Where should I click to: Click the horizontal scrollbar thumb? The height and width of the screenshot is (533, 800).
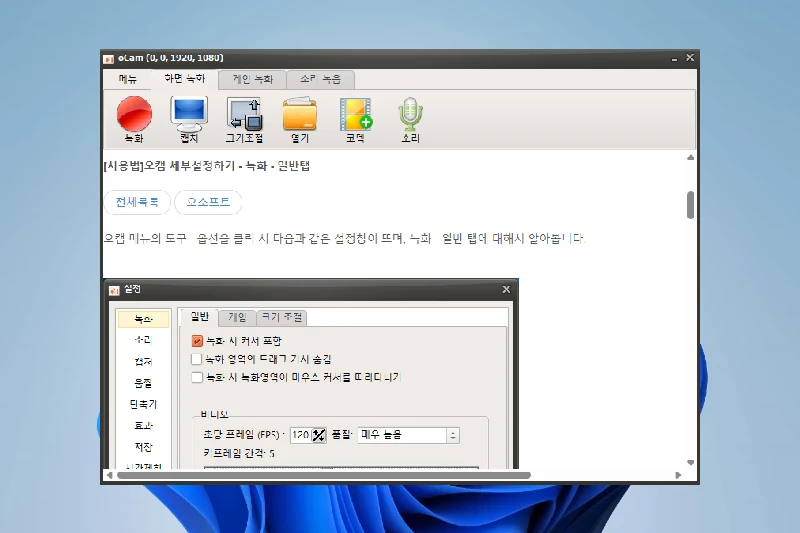click(x=324, y=475)
